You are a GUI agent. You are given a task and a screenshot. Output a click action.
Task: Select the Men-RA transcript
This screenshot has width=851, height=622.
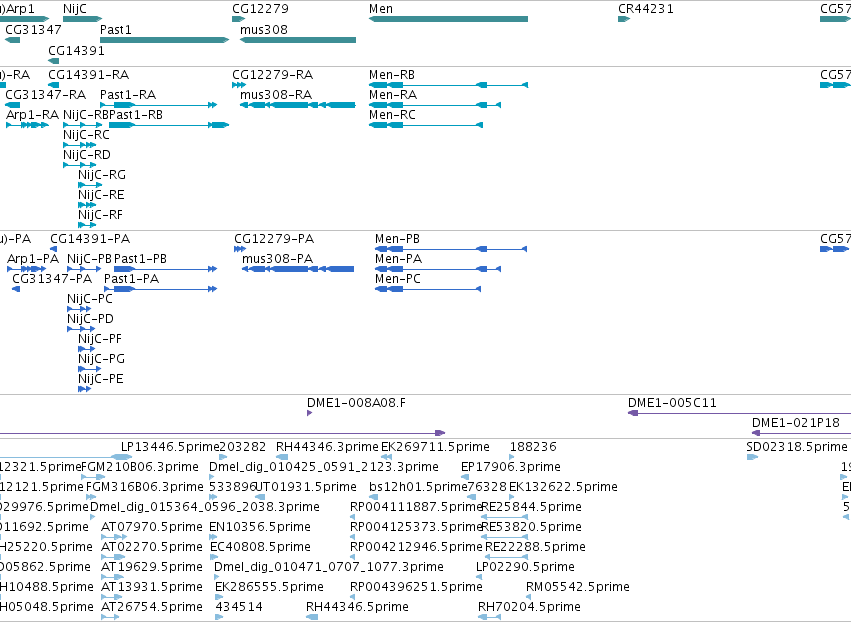coord(435,105)
